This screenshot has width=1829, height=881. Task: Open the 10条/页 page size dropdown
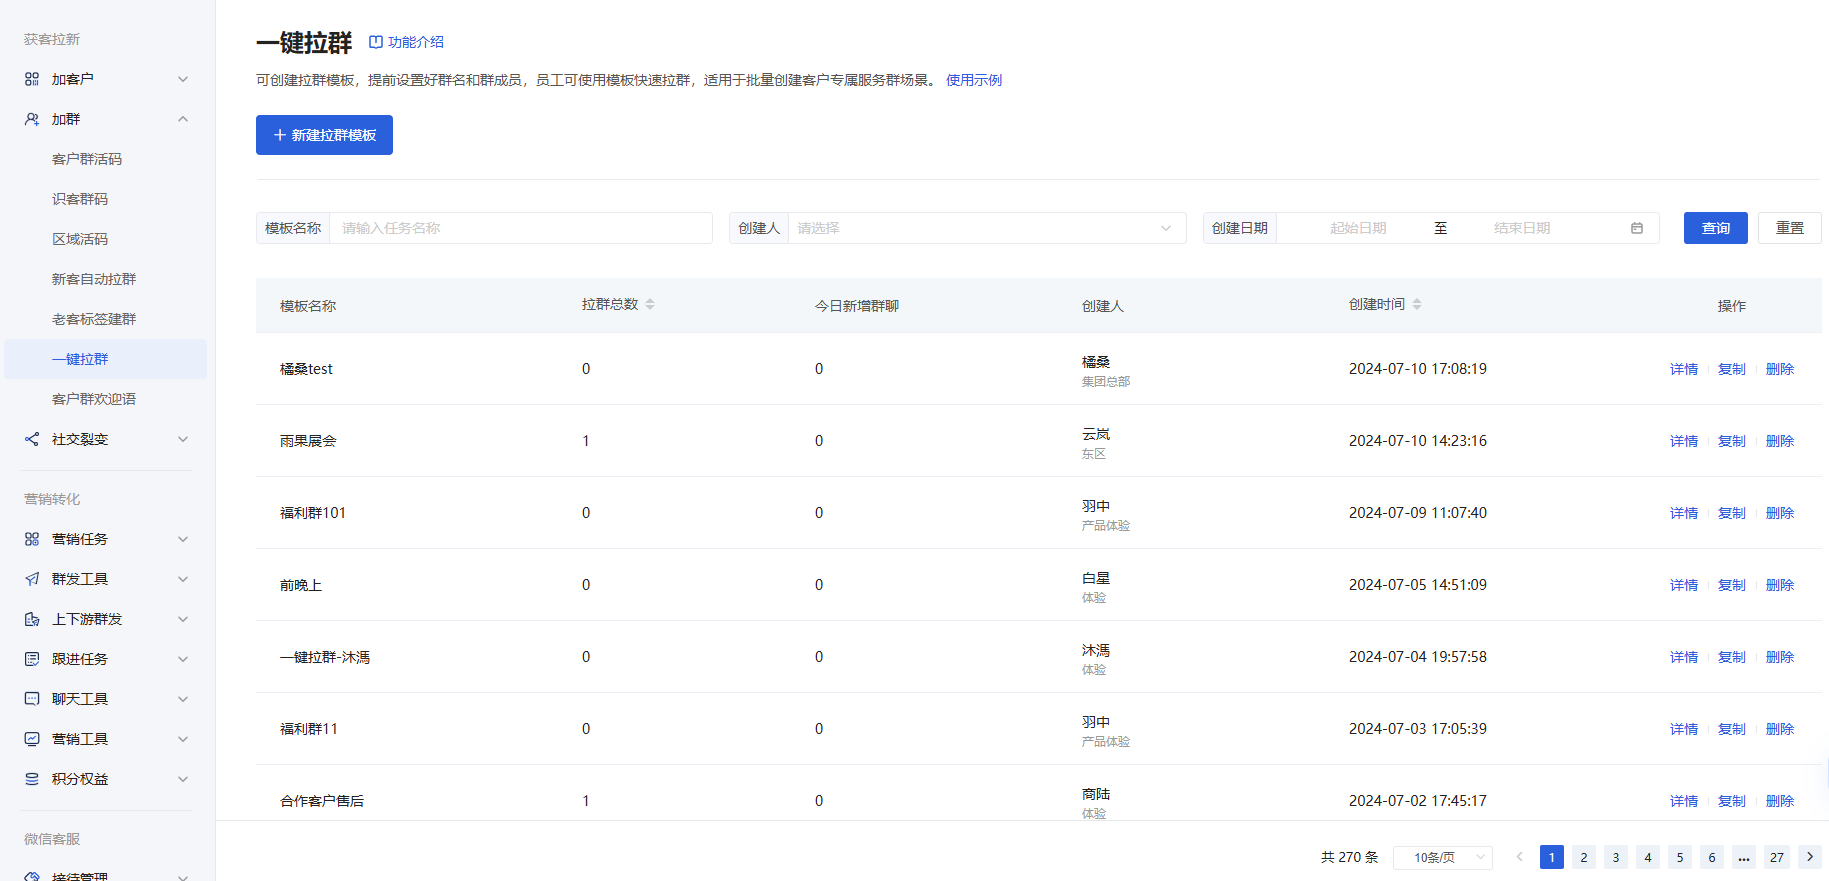click(1443, 857)
